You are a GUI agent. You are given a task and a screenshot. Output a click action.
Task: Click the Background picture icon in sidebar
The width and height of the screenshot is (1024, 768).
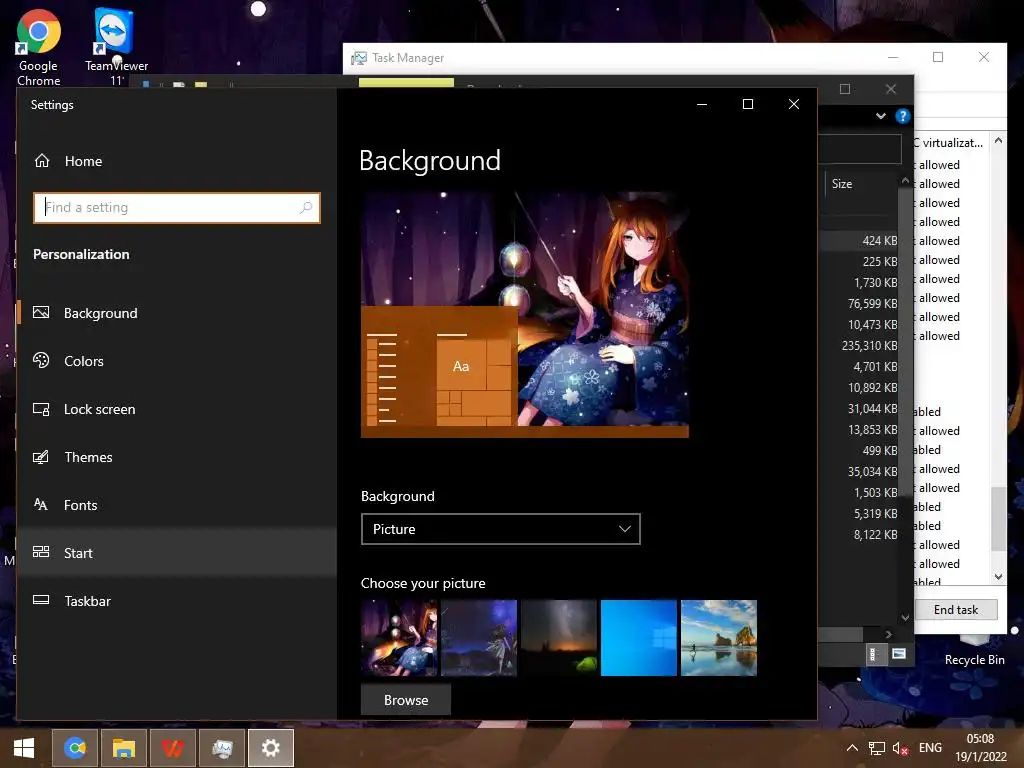pyautogui.click(x=41, y=312)
